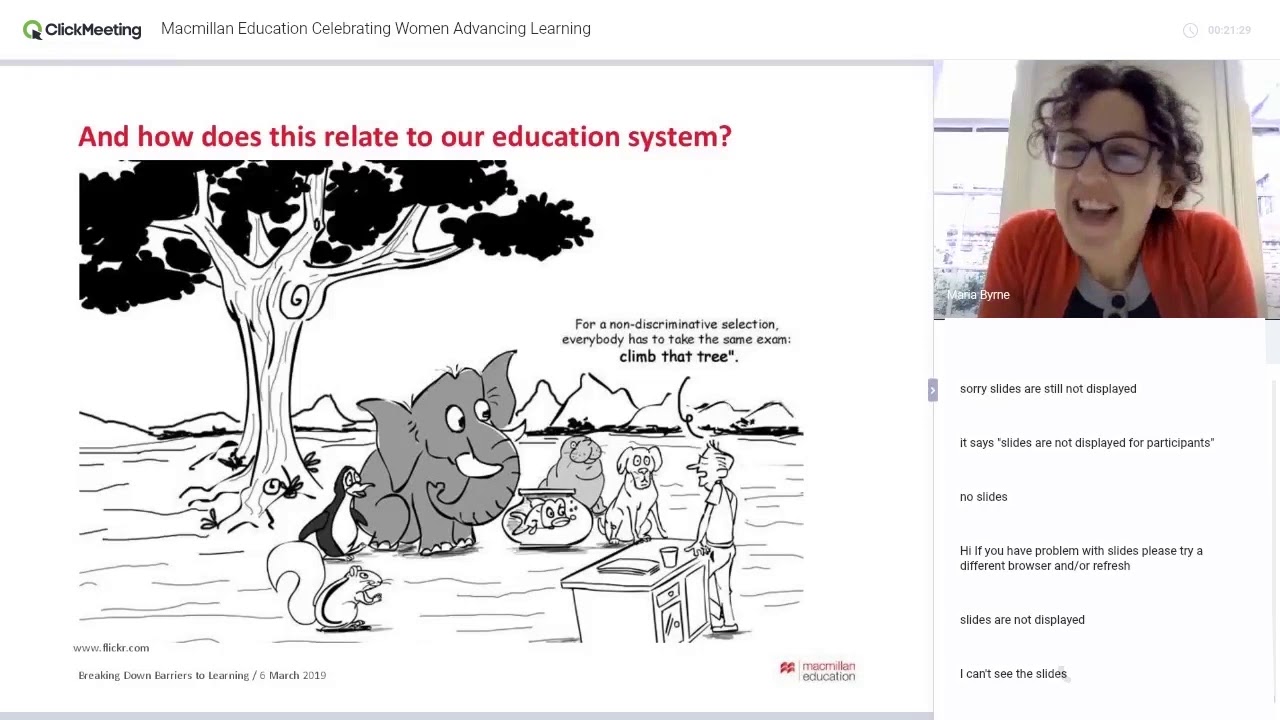
Task: Collapse the chat panel with the arrow tab
Action: tap(932, 390)
